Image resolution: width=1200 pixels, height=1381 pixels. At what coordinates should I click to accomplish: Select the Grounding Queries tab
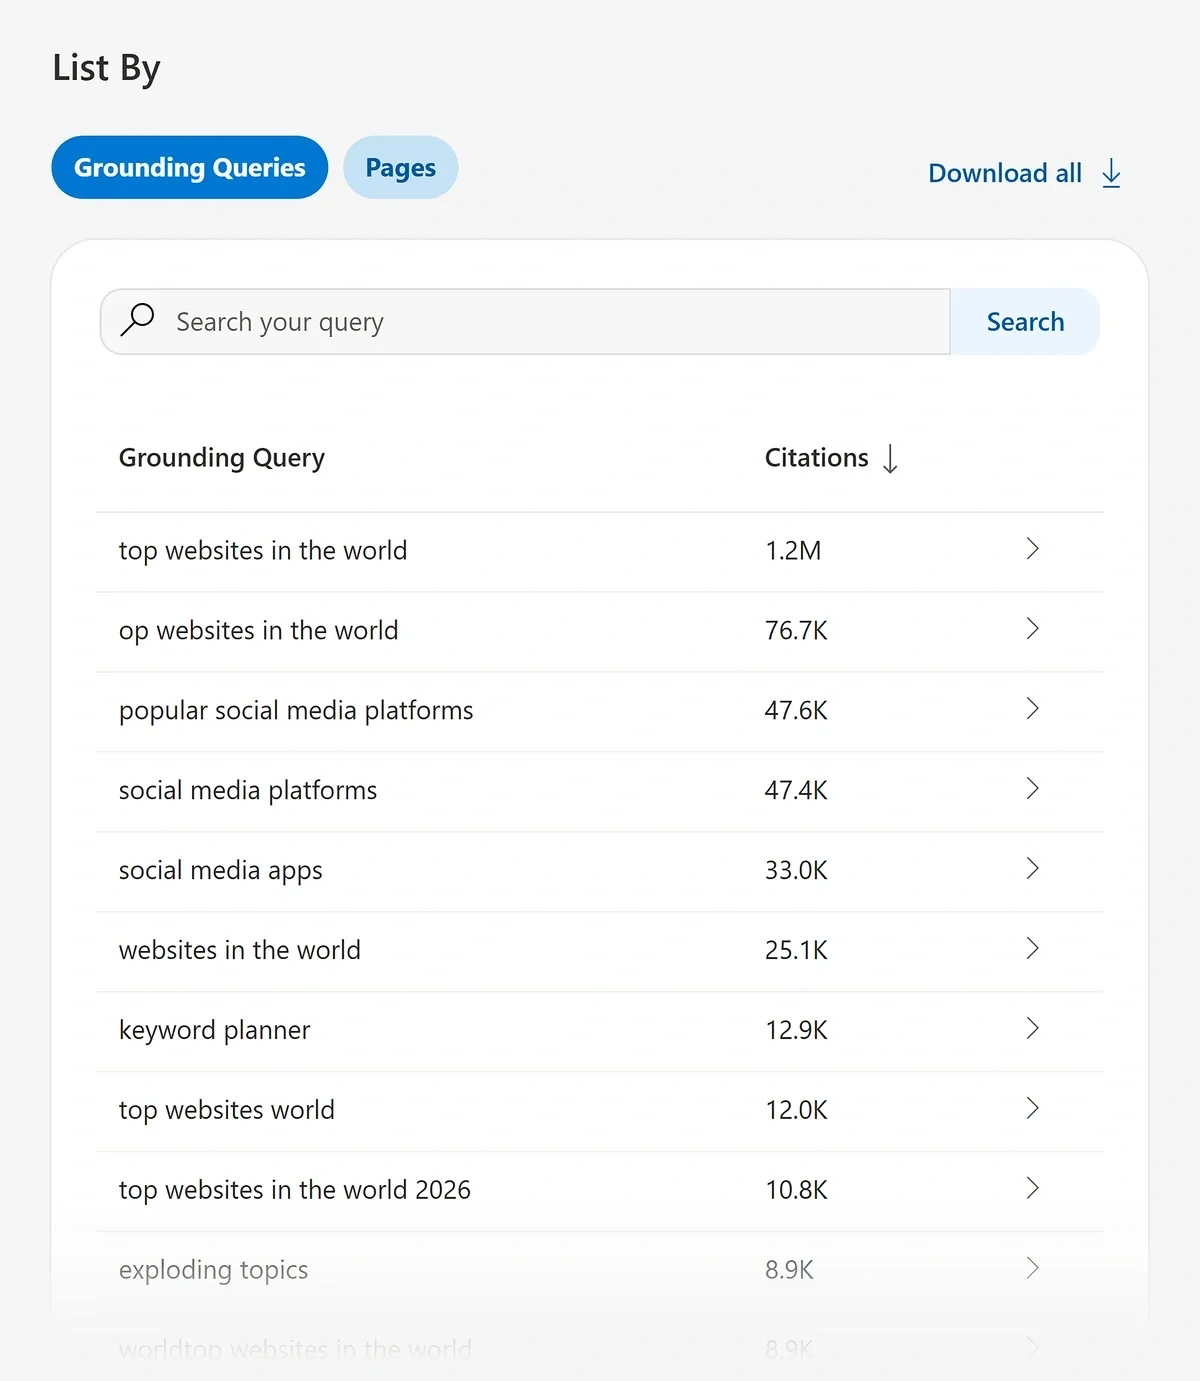[189, 167]
